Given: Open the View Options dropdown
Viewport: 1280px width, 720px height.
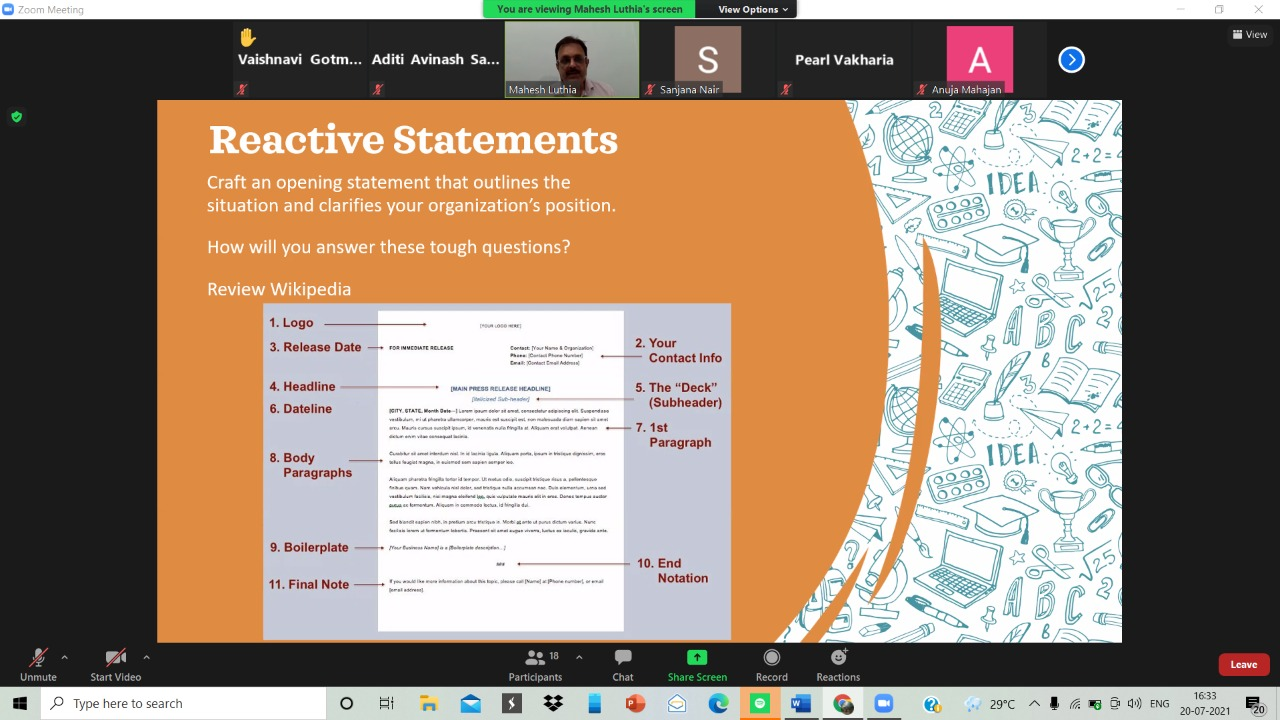Looking at the screenshot, I should [x=753, y=9].
